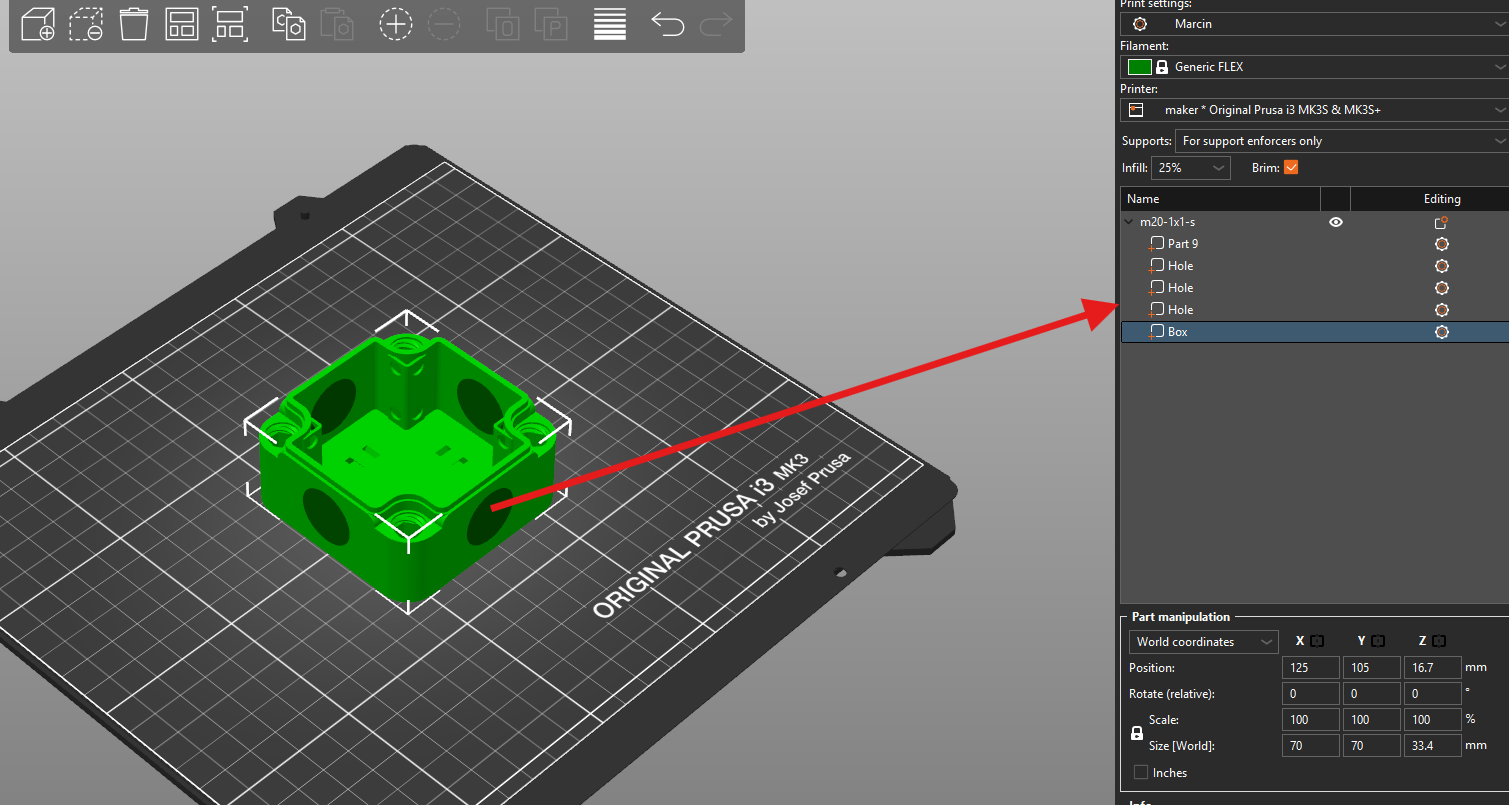Click the Delete all trash icon
Screen dimensions: 1509x805
[134, 24]
